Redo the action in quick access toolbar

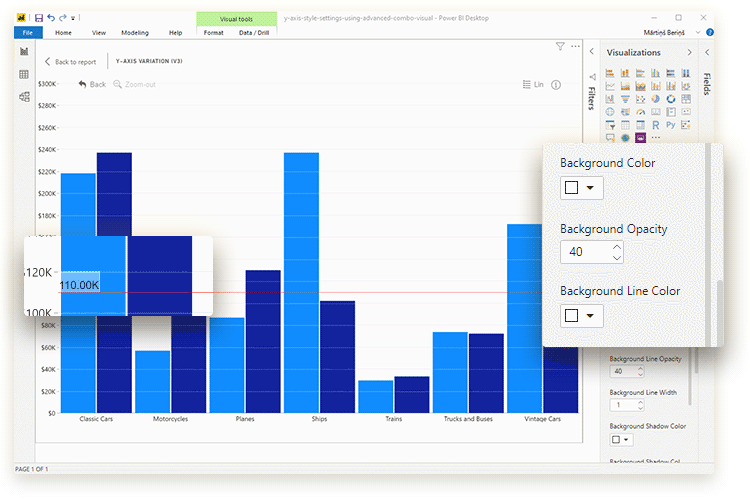coord(63,18)
